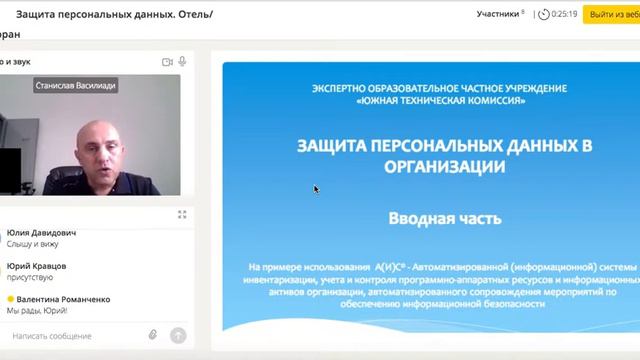
Task: Toggle the webcam camera icon
Action: coord(167,62)
